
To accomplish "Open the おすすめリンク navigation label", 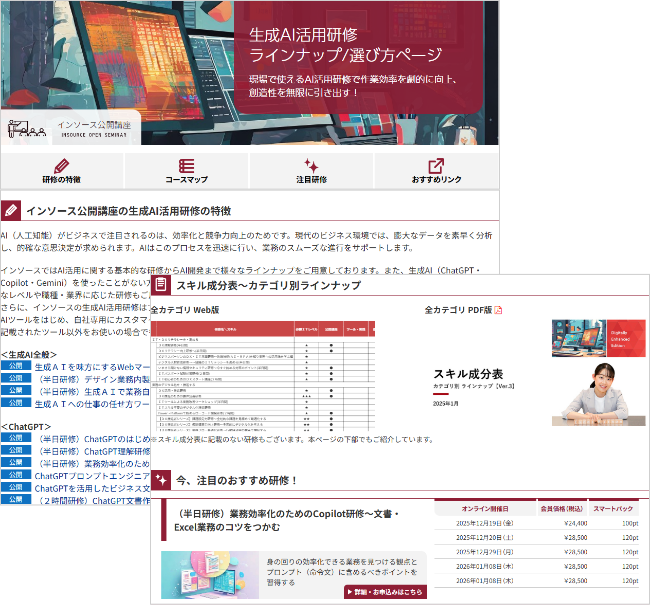I will (436, 180).
